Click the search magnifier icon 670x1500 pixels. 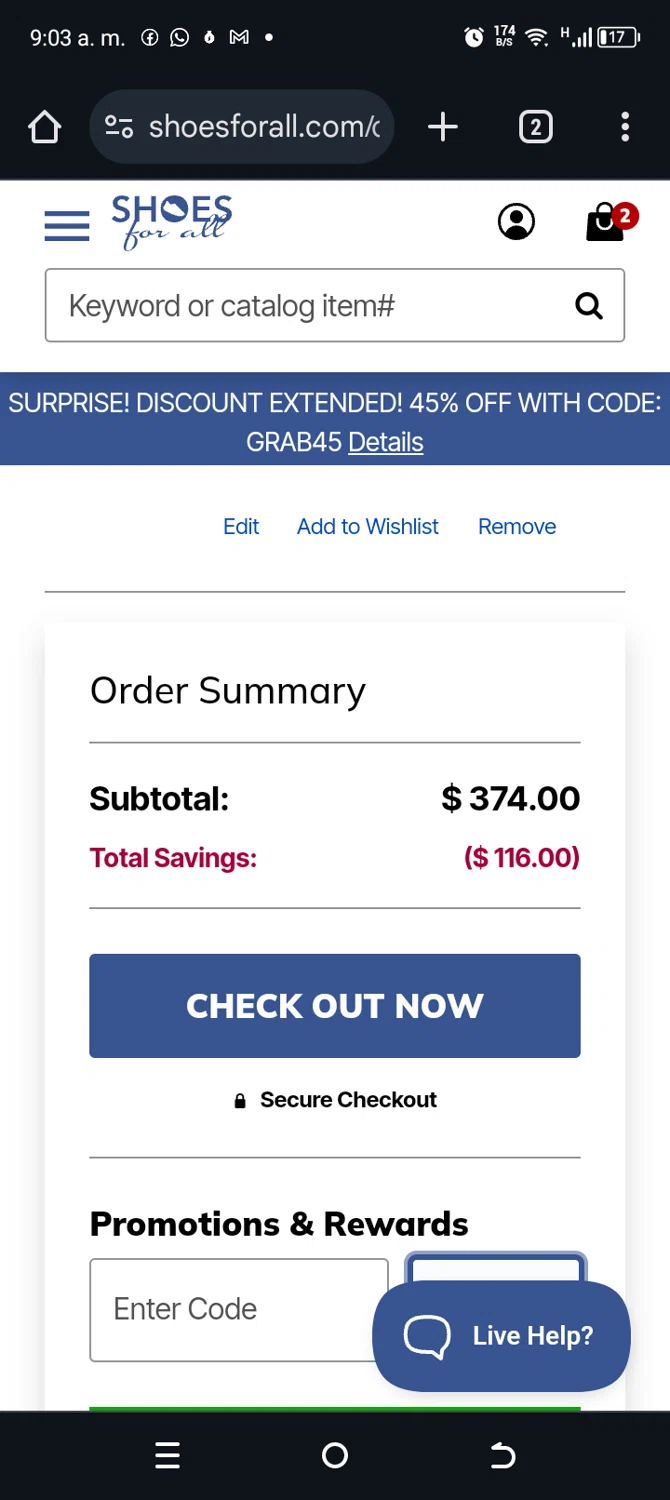[x=589, y=306]
